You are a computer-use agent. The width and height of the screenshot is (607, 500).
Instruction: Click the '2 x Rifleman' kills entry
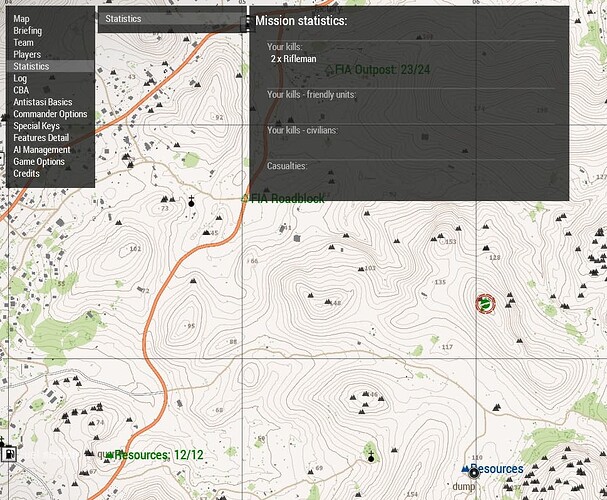point(293,59)
